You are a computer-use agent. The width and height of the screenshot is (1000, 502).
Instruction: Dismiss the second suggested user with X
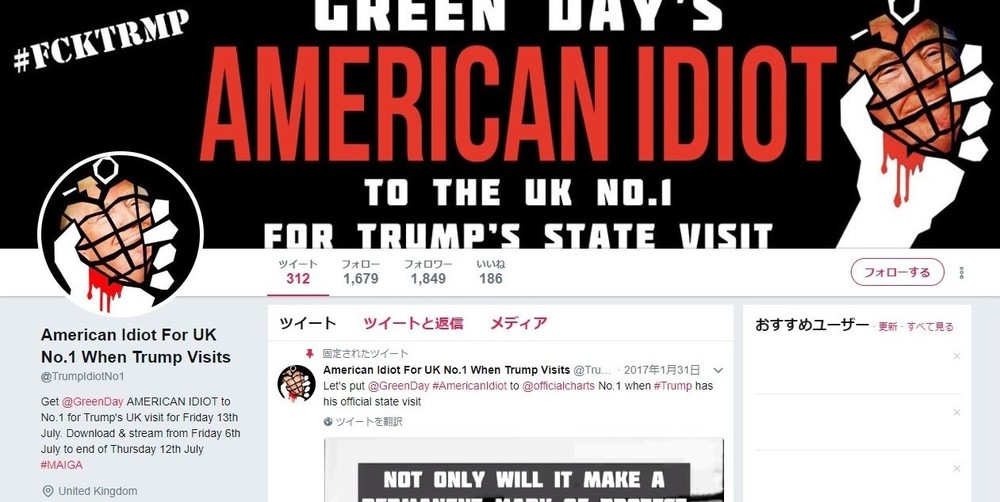tap(956, 412)
